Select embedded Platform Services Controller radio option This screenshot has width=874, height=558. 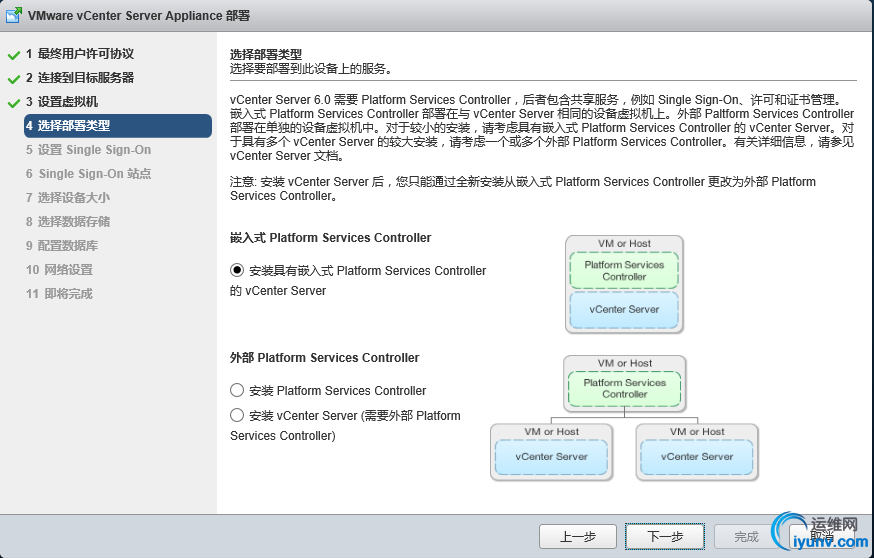point(237,270)
